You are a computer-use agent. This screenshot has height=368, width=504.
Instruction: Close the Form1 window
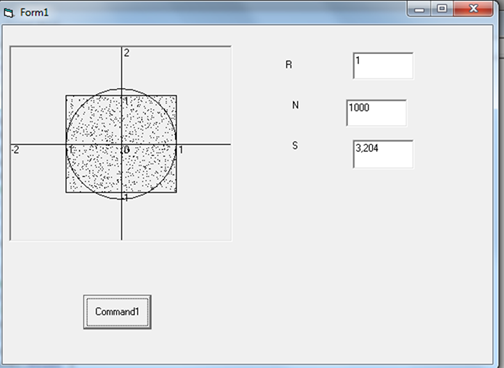tap(473, 9)
